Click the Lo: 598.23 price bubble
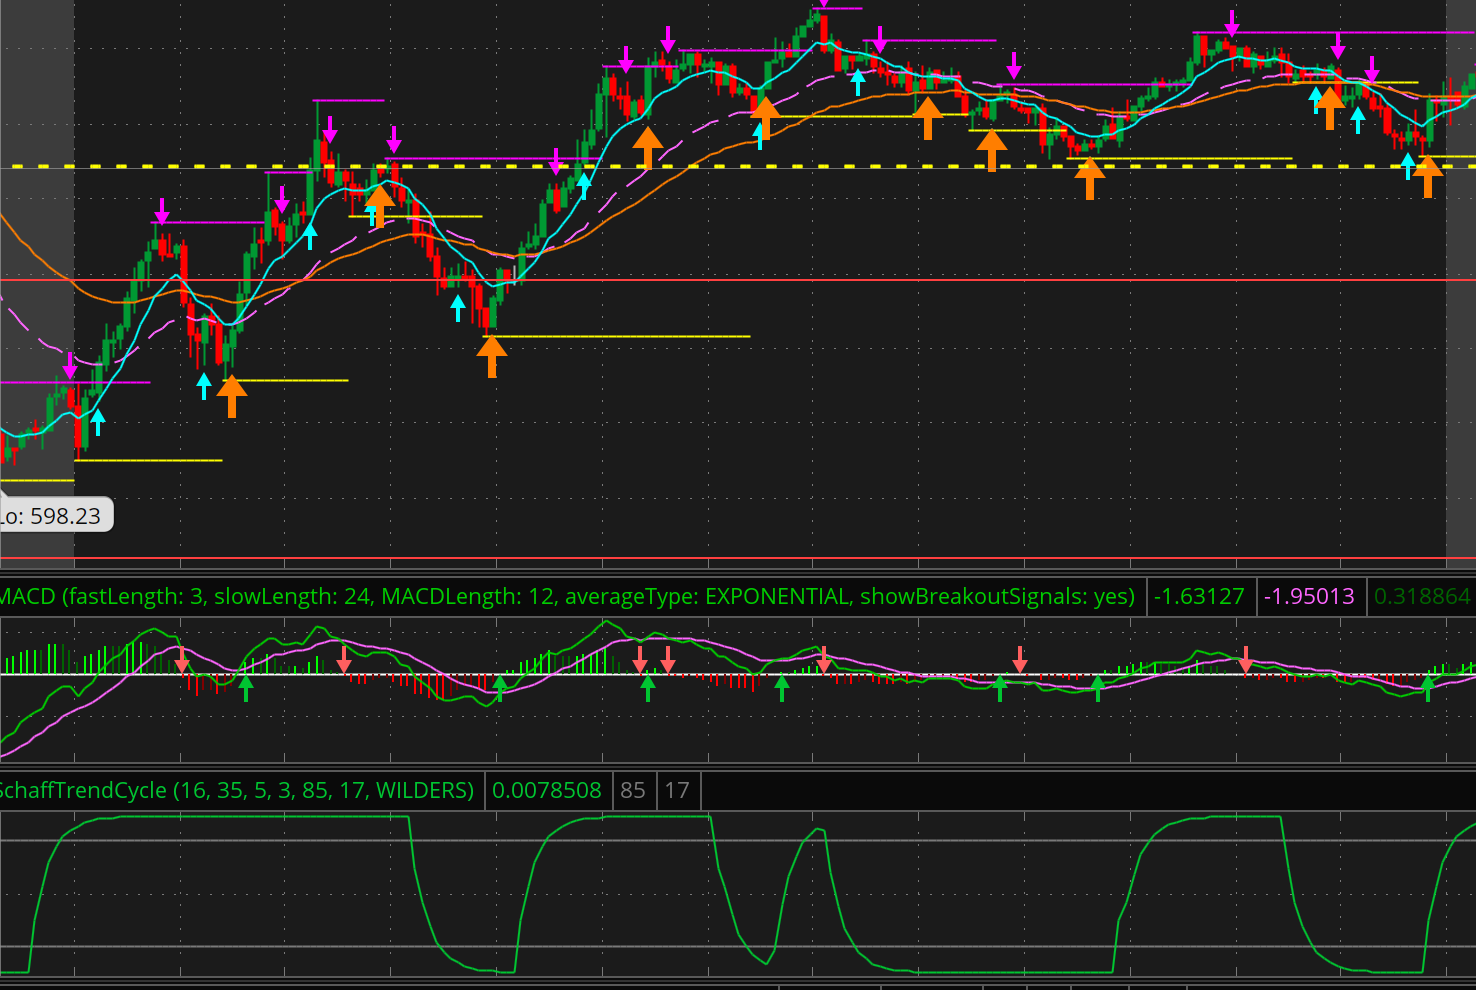 tap(54, 516)
